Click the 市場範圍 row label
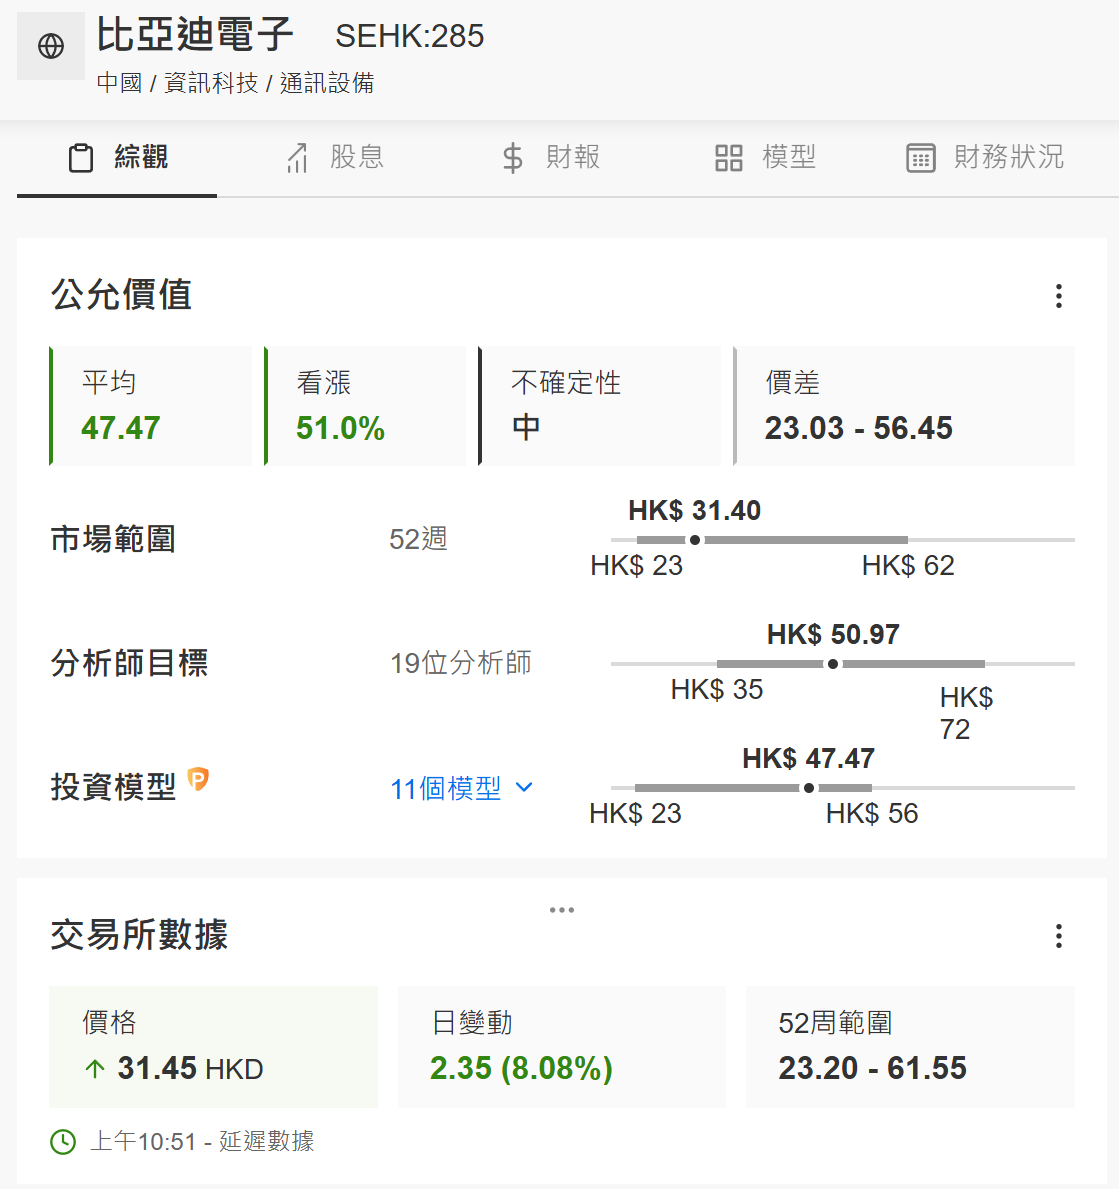 pyautogui.click(x=113, y=539)
